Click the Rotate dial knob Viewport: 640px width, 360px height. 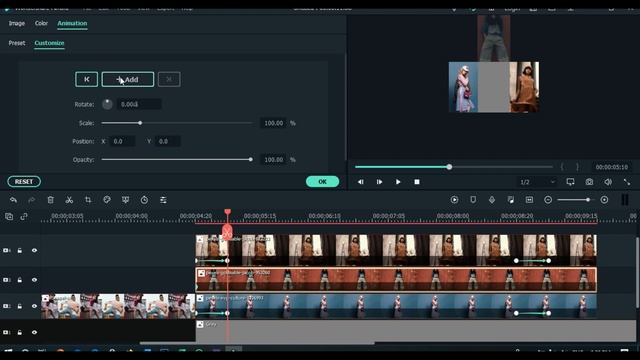click(107, 104)
